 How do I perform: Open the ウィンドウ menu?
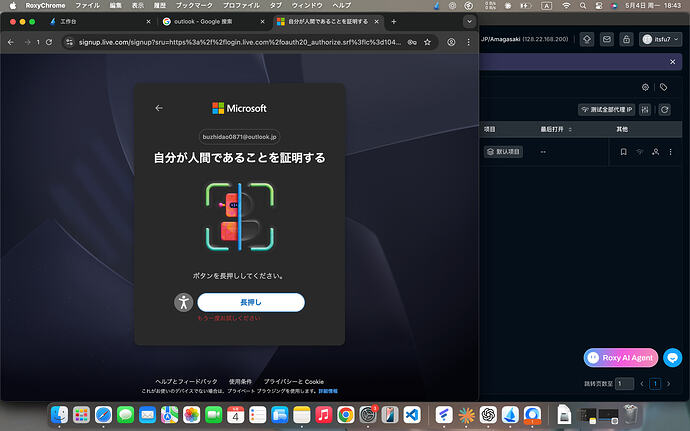point(307,6)
